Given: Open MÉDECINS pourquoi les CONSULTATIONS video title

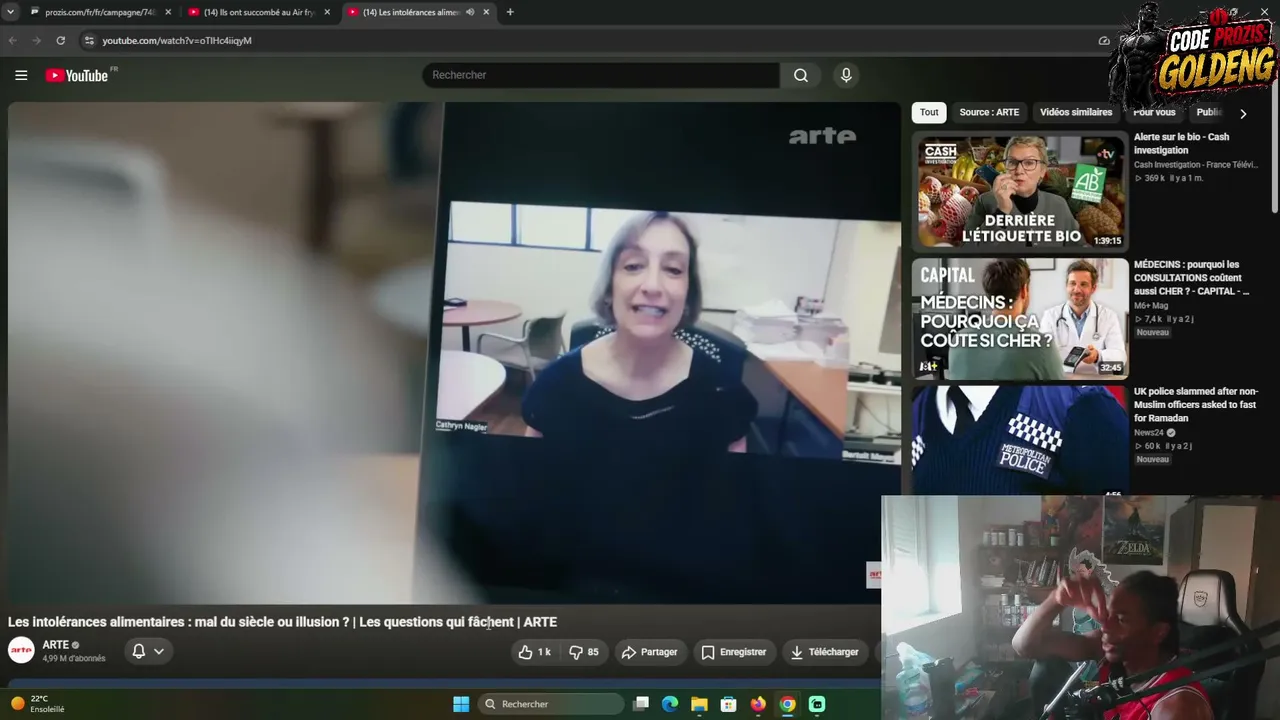Looking at the screenshot, I should coord(1191,278).
